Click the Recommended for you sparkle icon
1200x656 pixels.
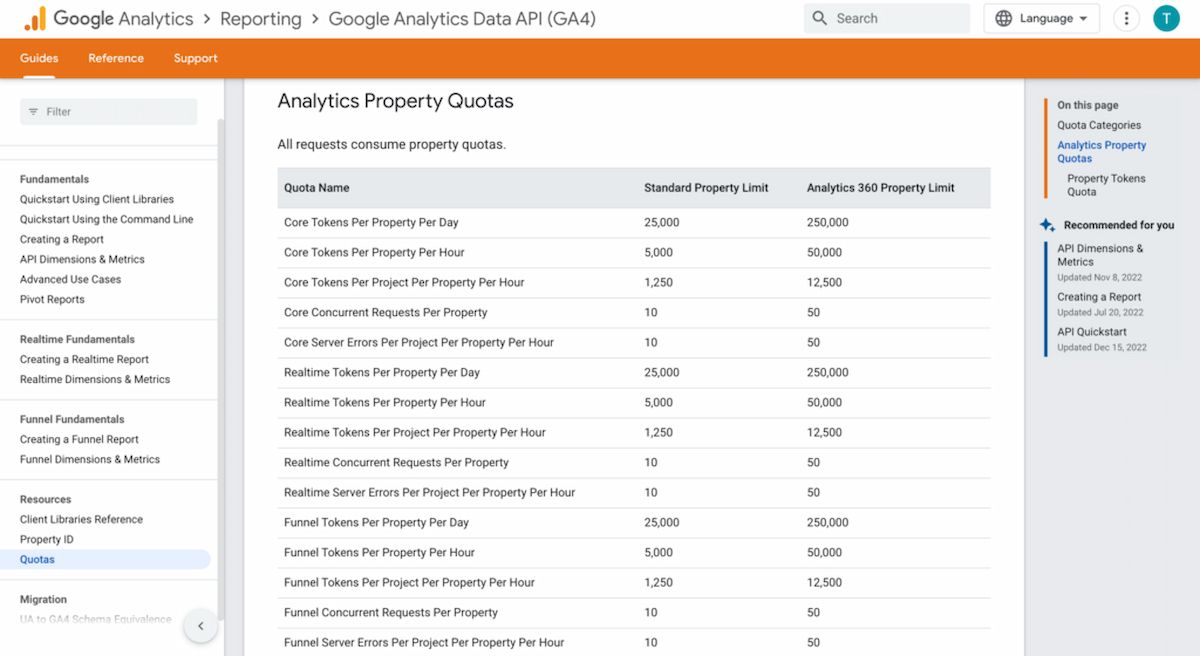(x=1047, y=225)
